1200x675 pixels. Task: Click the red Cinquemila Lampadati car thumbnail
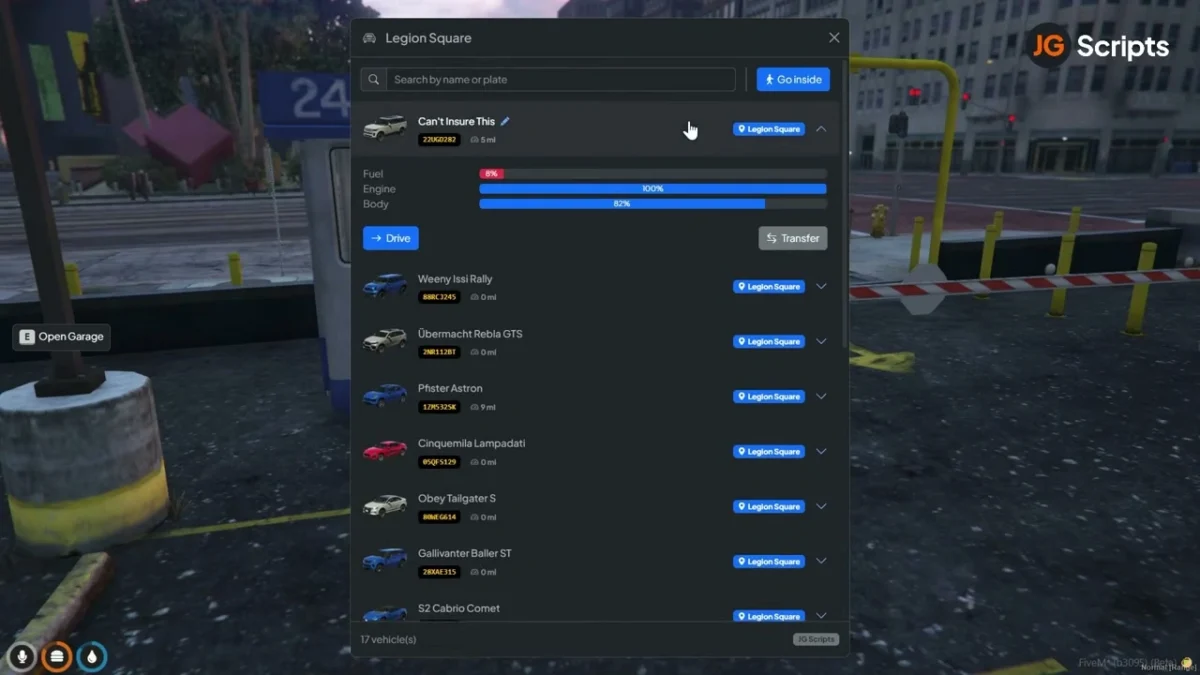click(x=385, y=451)
